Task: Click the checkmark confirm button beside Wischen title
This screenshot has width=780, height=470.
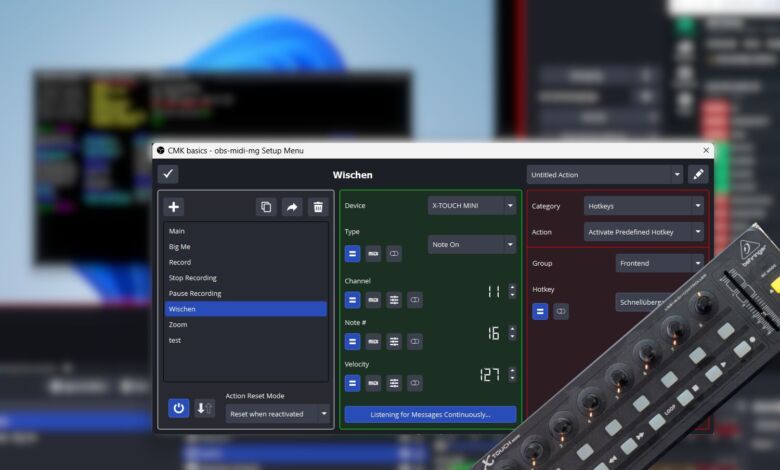Action: click(168, 174)
